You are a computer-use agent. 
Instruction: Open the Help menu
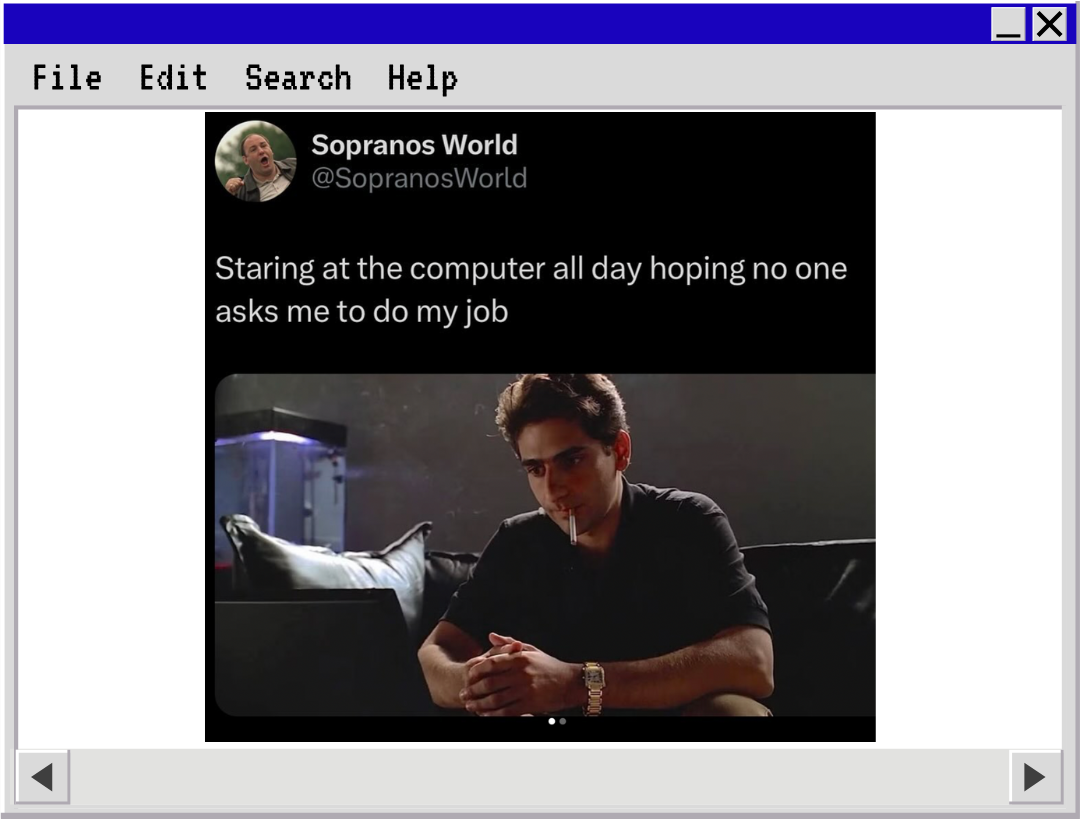[x=423, y=79]
